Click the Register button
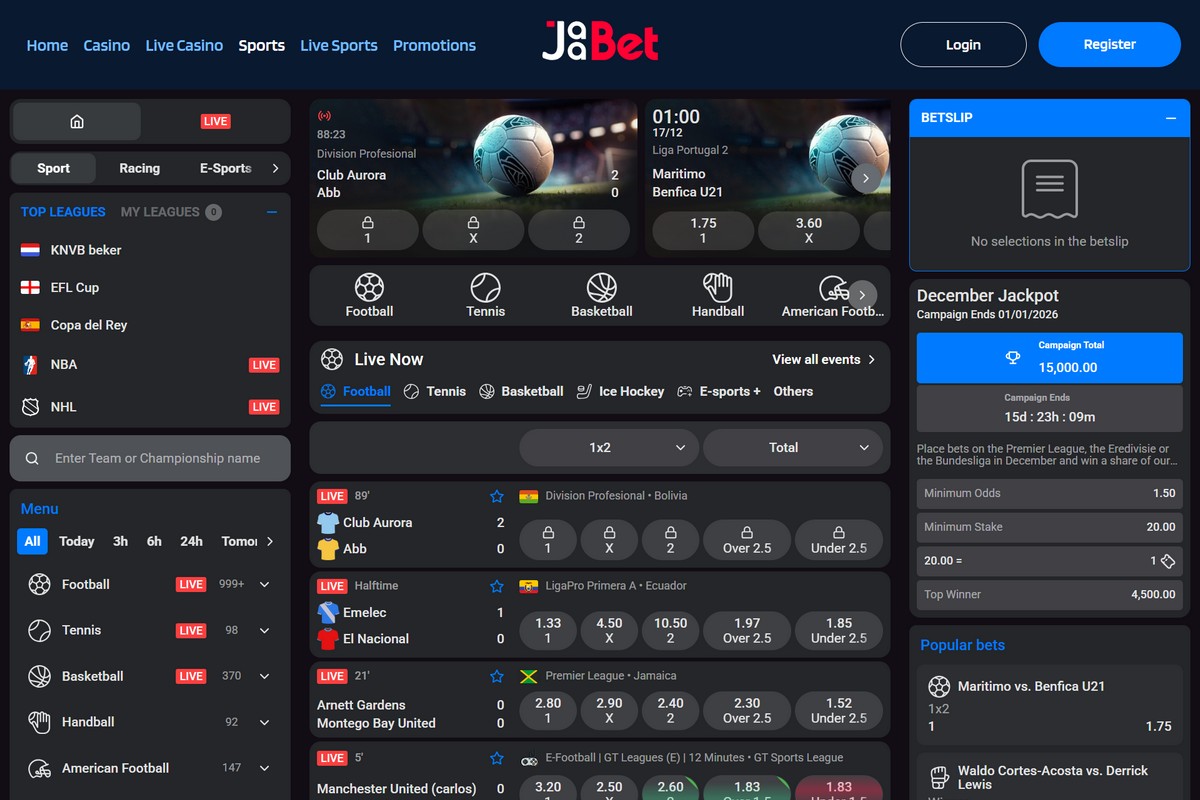Viewport: 1200px width, 800px height. click(x=1109, y=44)
